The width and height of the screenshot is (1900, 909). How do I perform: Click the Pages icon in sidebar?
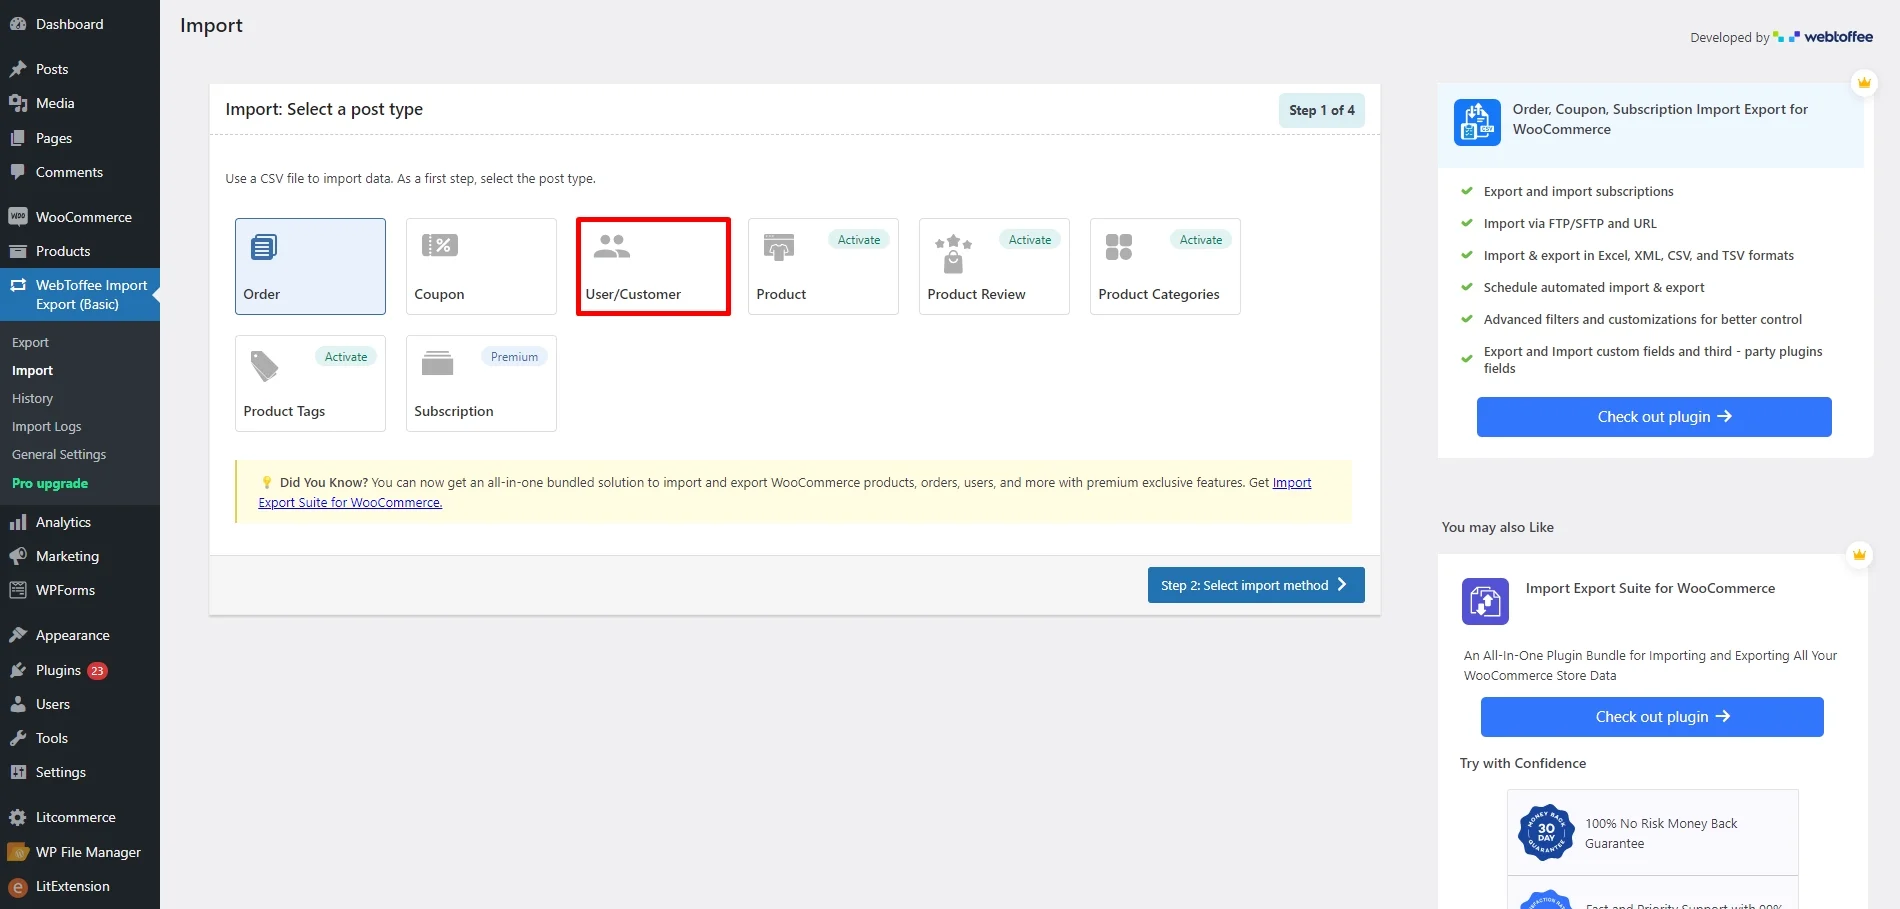point(18,138)
